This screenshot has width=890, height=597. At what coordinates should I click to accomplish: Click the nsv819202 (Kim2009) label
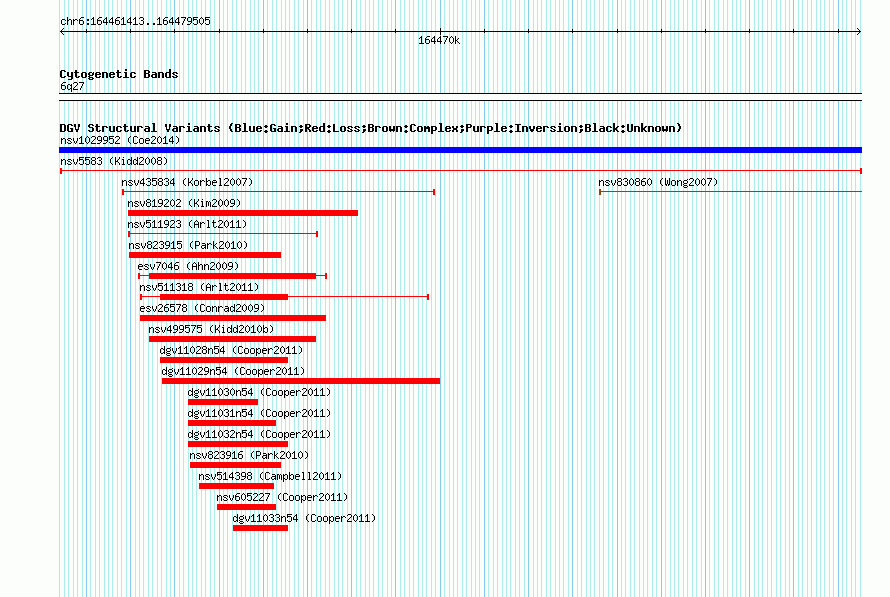pyautogui.click(x=184, y=203)
